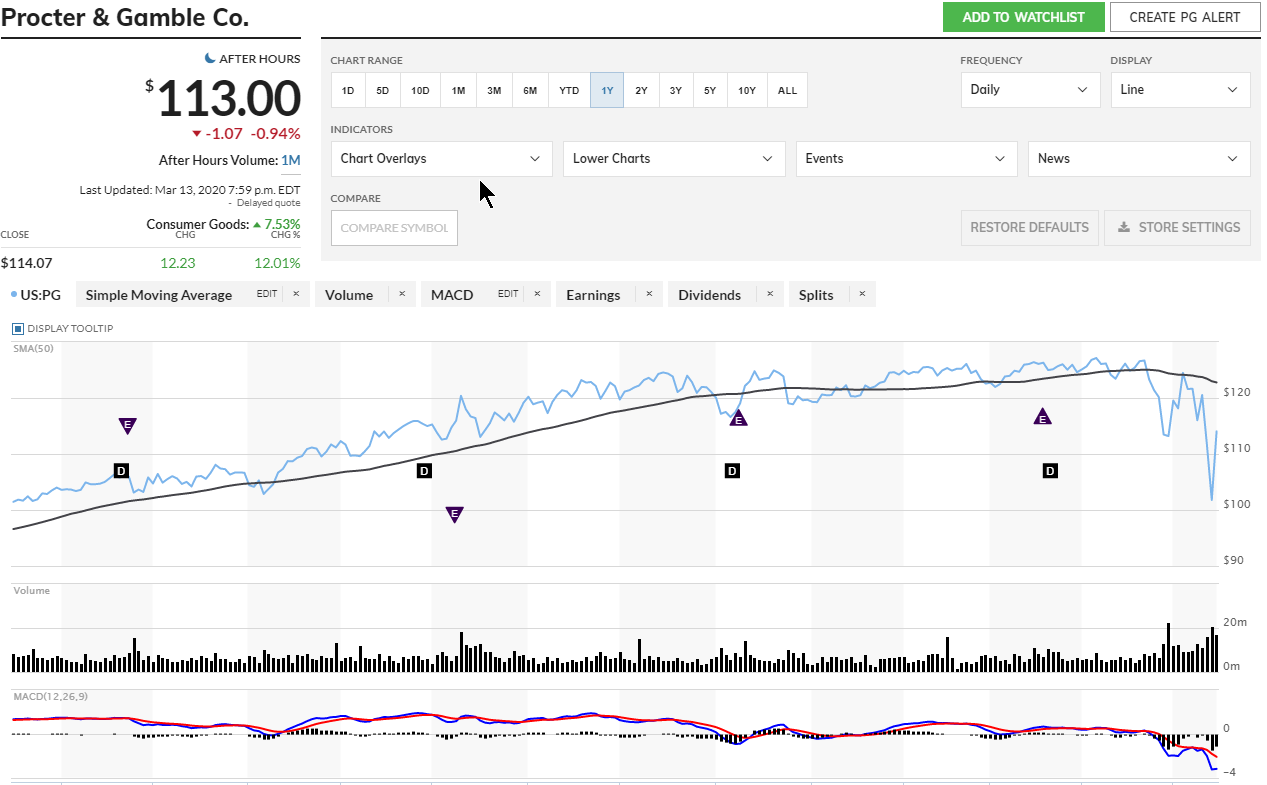Screen dimensions: 1267x785
Task: Click the last dividend D marker
Action: (x=1050, y=470)
